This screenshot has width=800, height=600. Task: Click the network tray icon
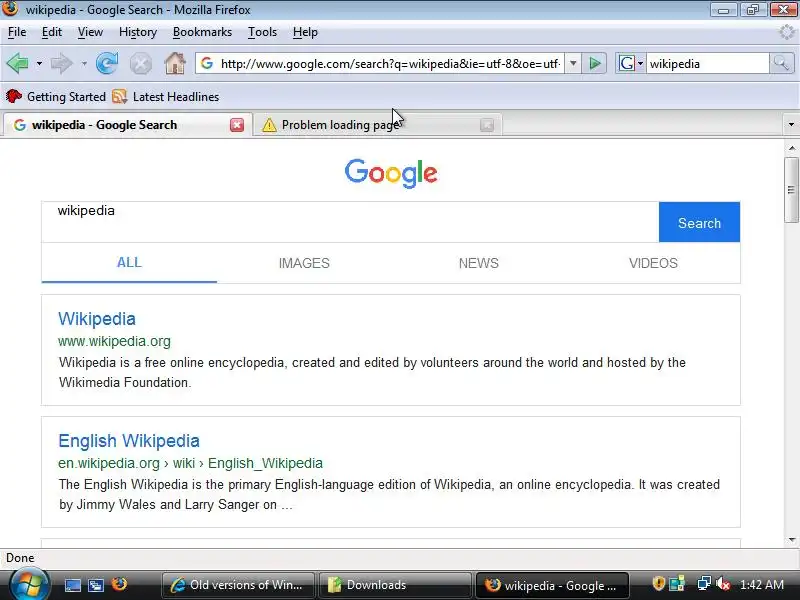[x=704, y=583]
